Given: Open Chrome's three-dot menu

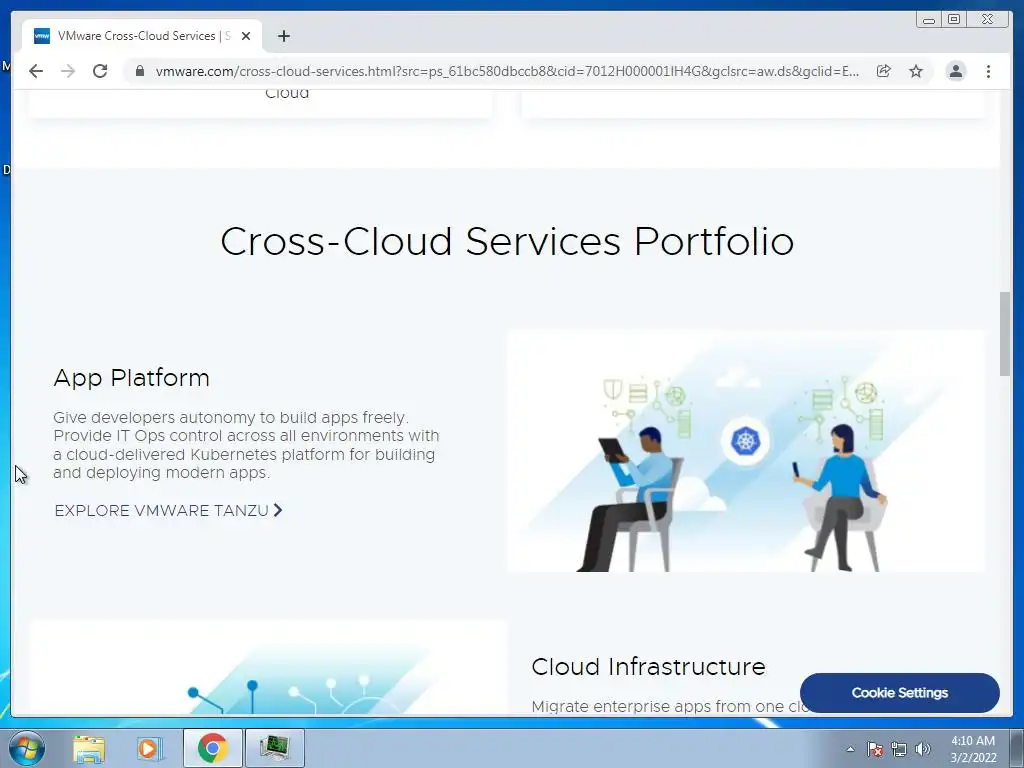Looking at the screenshot, I should click(989, 71).
